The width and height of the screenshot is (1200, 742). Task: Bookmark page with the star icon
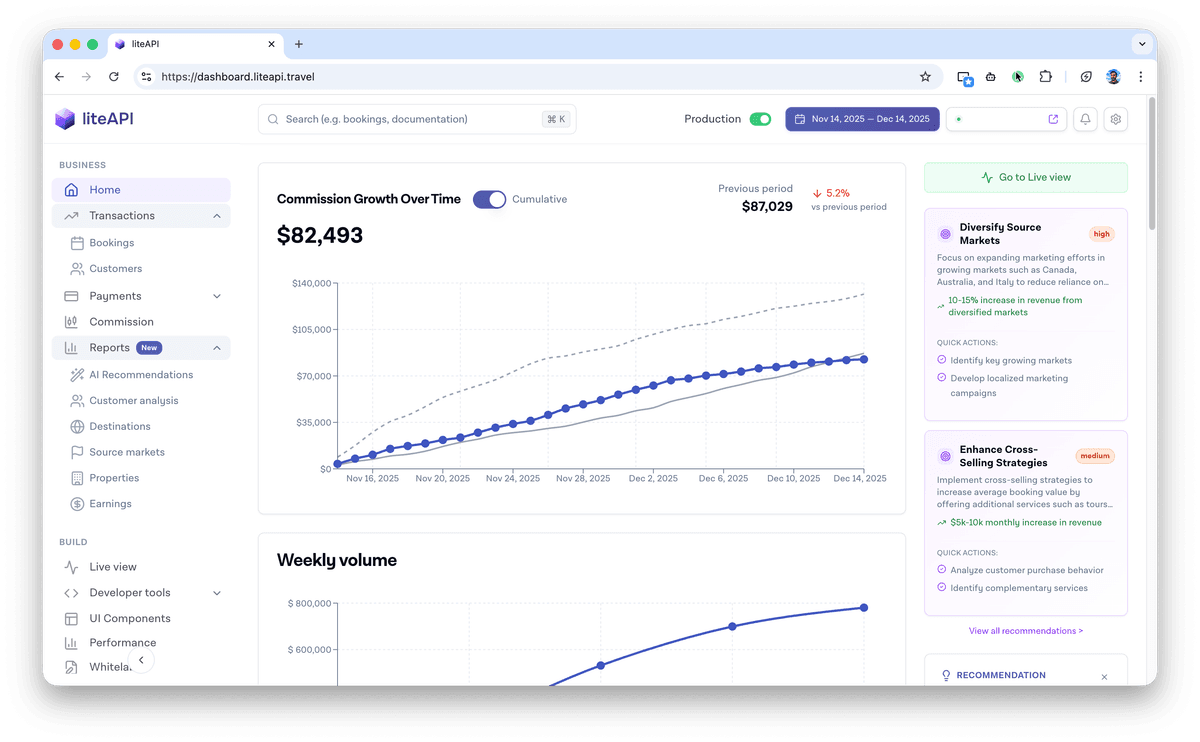point(925,76)
